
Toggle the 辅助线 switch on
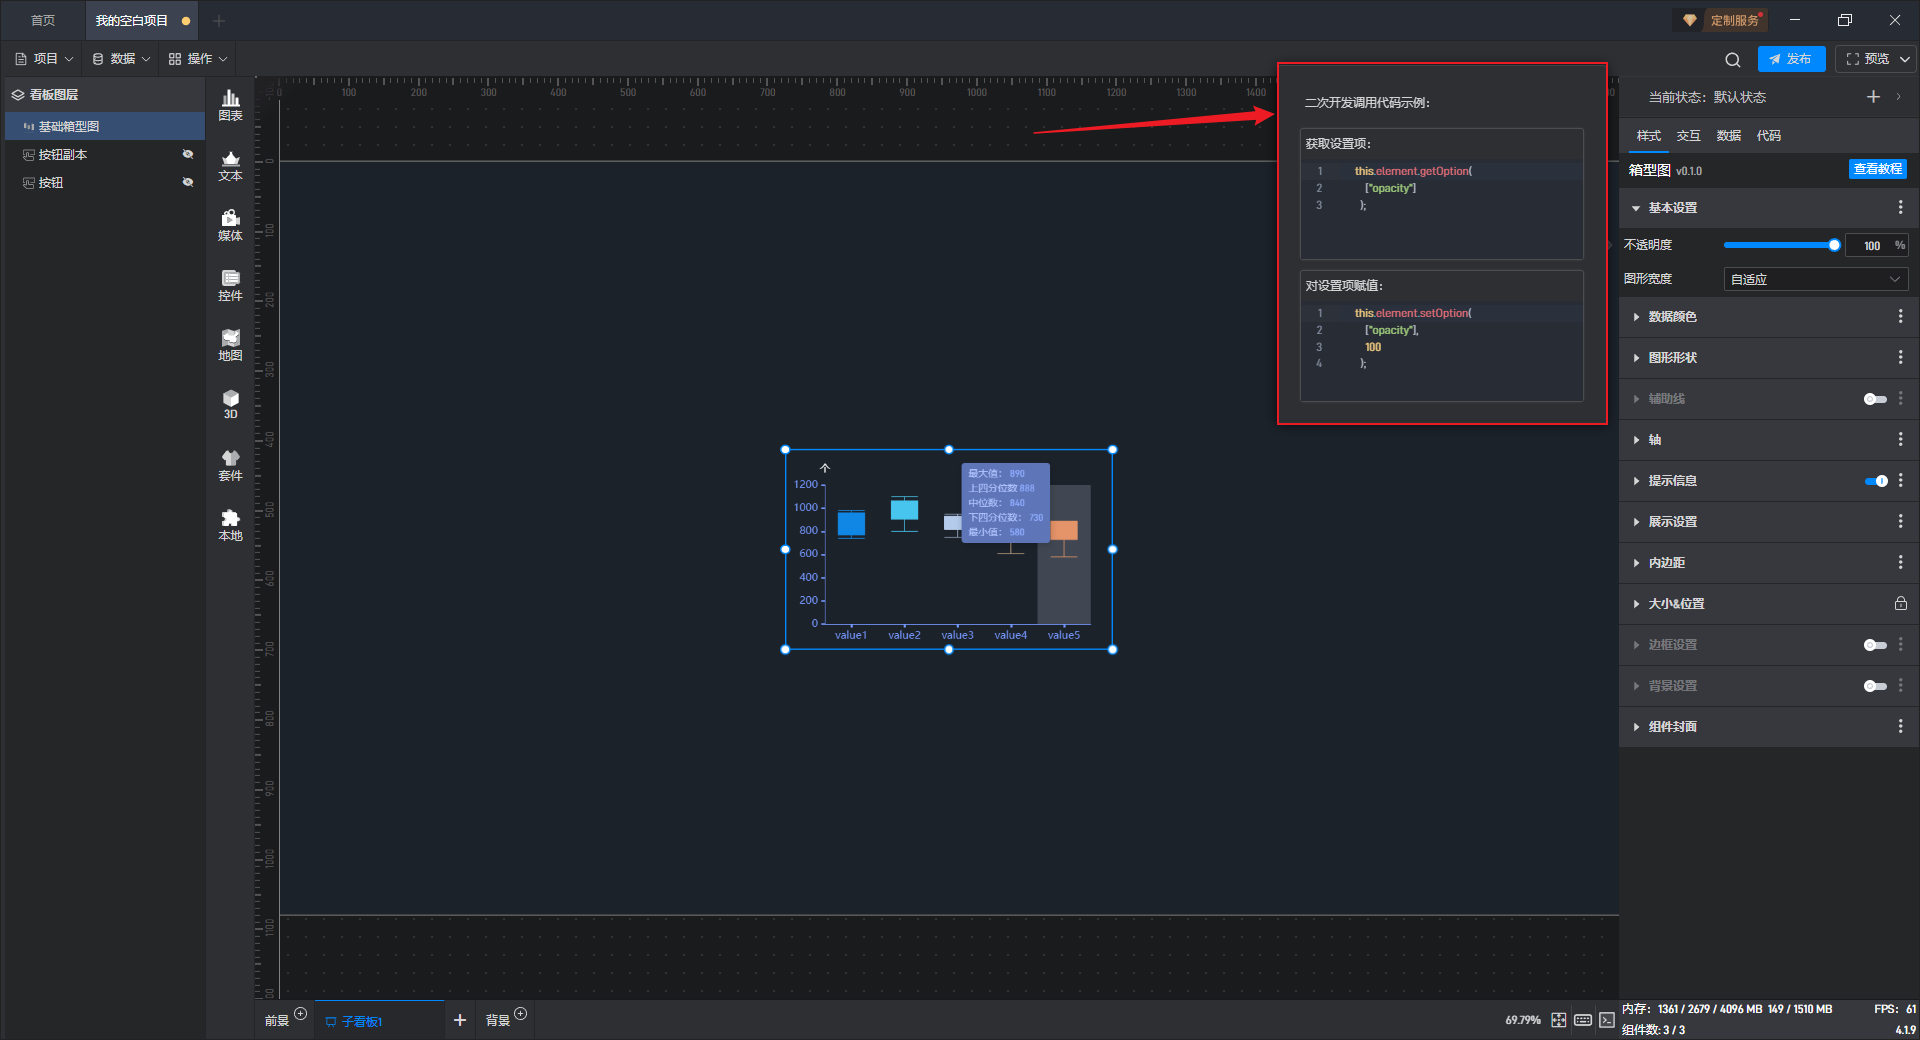(1874, 399)
